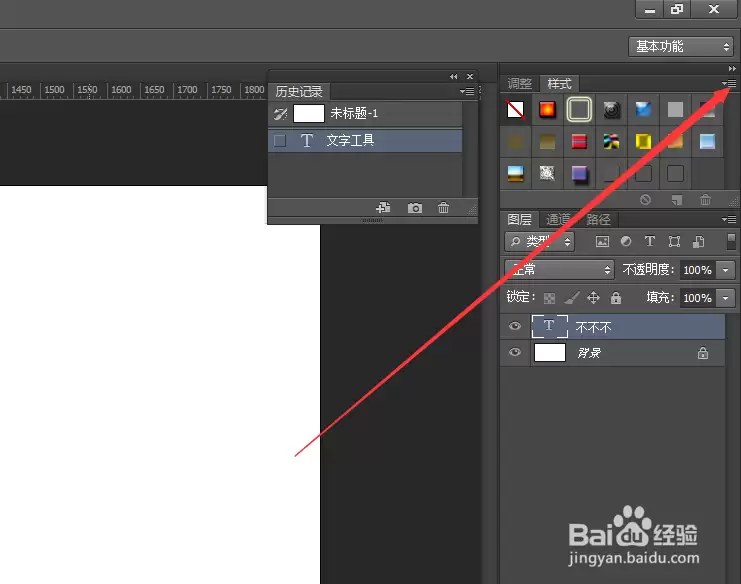
Task: Click the 背景 layer thumbnail
Action: pyautogui.click(x=550, y=352)
